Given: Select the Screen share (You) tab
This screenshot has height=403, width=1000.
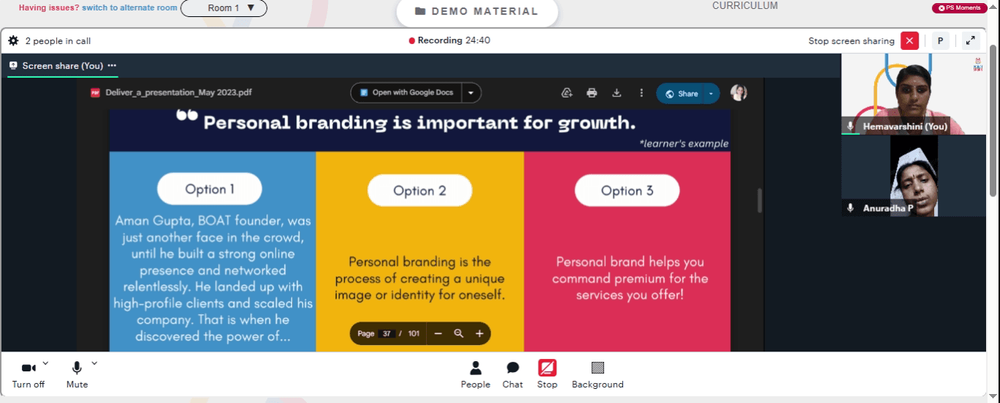Looking at the screenshot, I should tap(62, 66).
